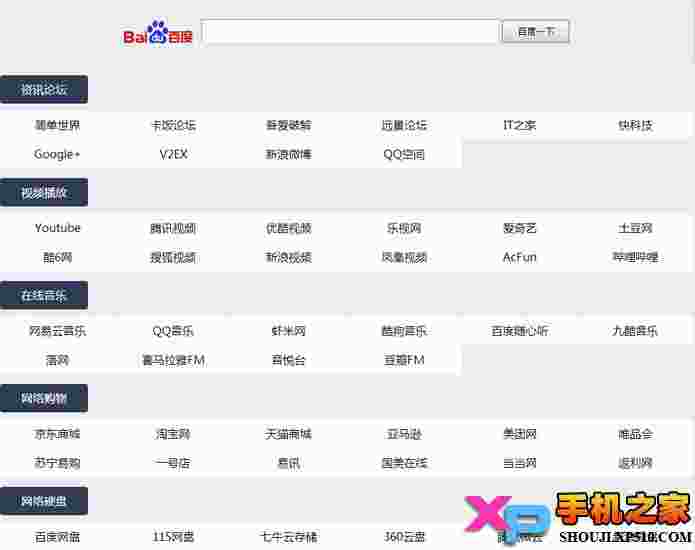Go to the 淘宝网 link

[x=173, y=434]
